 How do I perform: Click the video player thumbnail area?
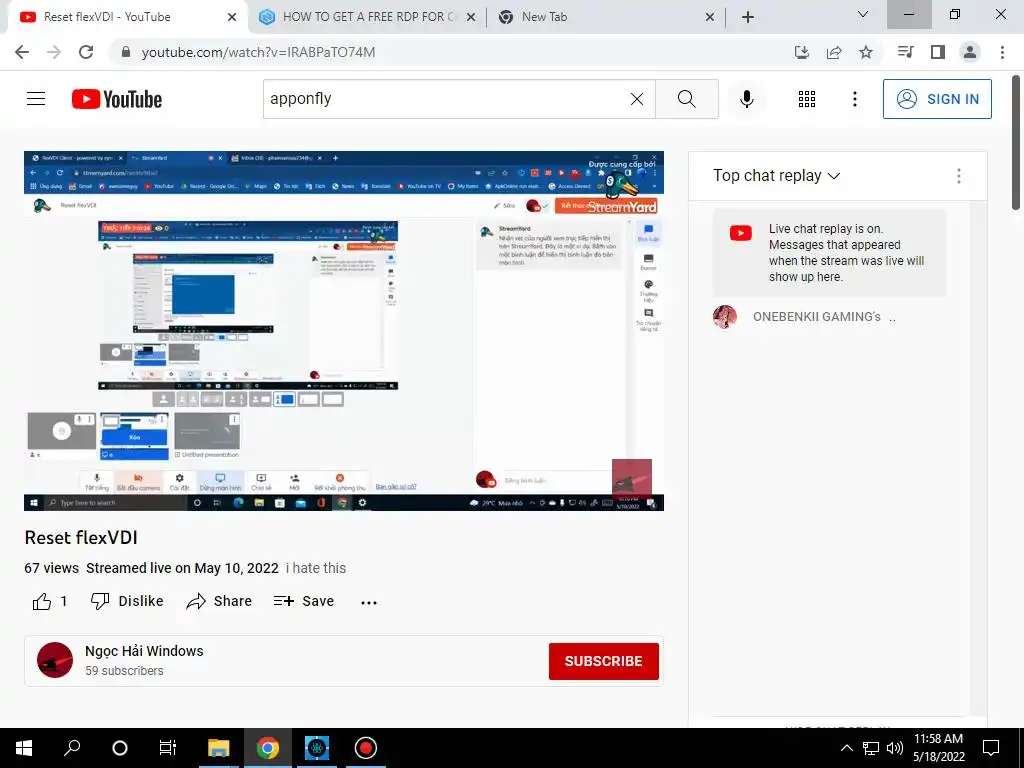[x=344, y=331]
